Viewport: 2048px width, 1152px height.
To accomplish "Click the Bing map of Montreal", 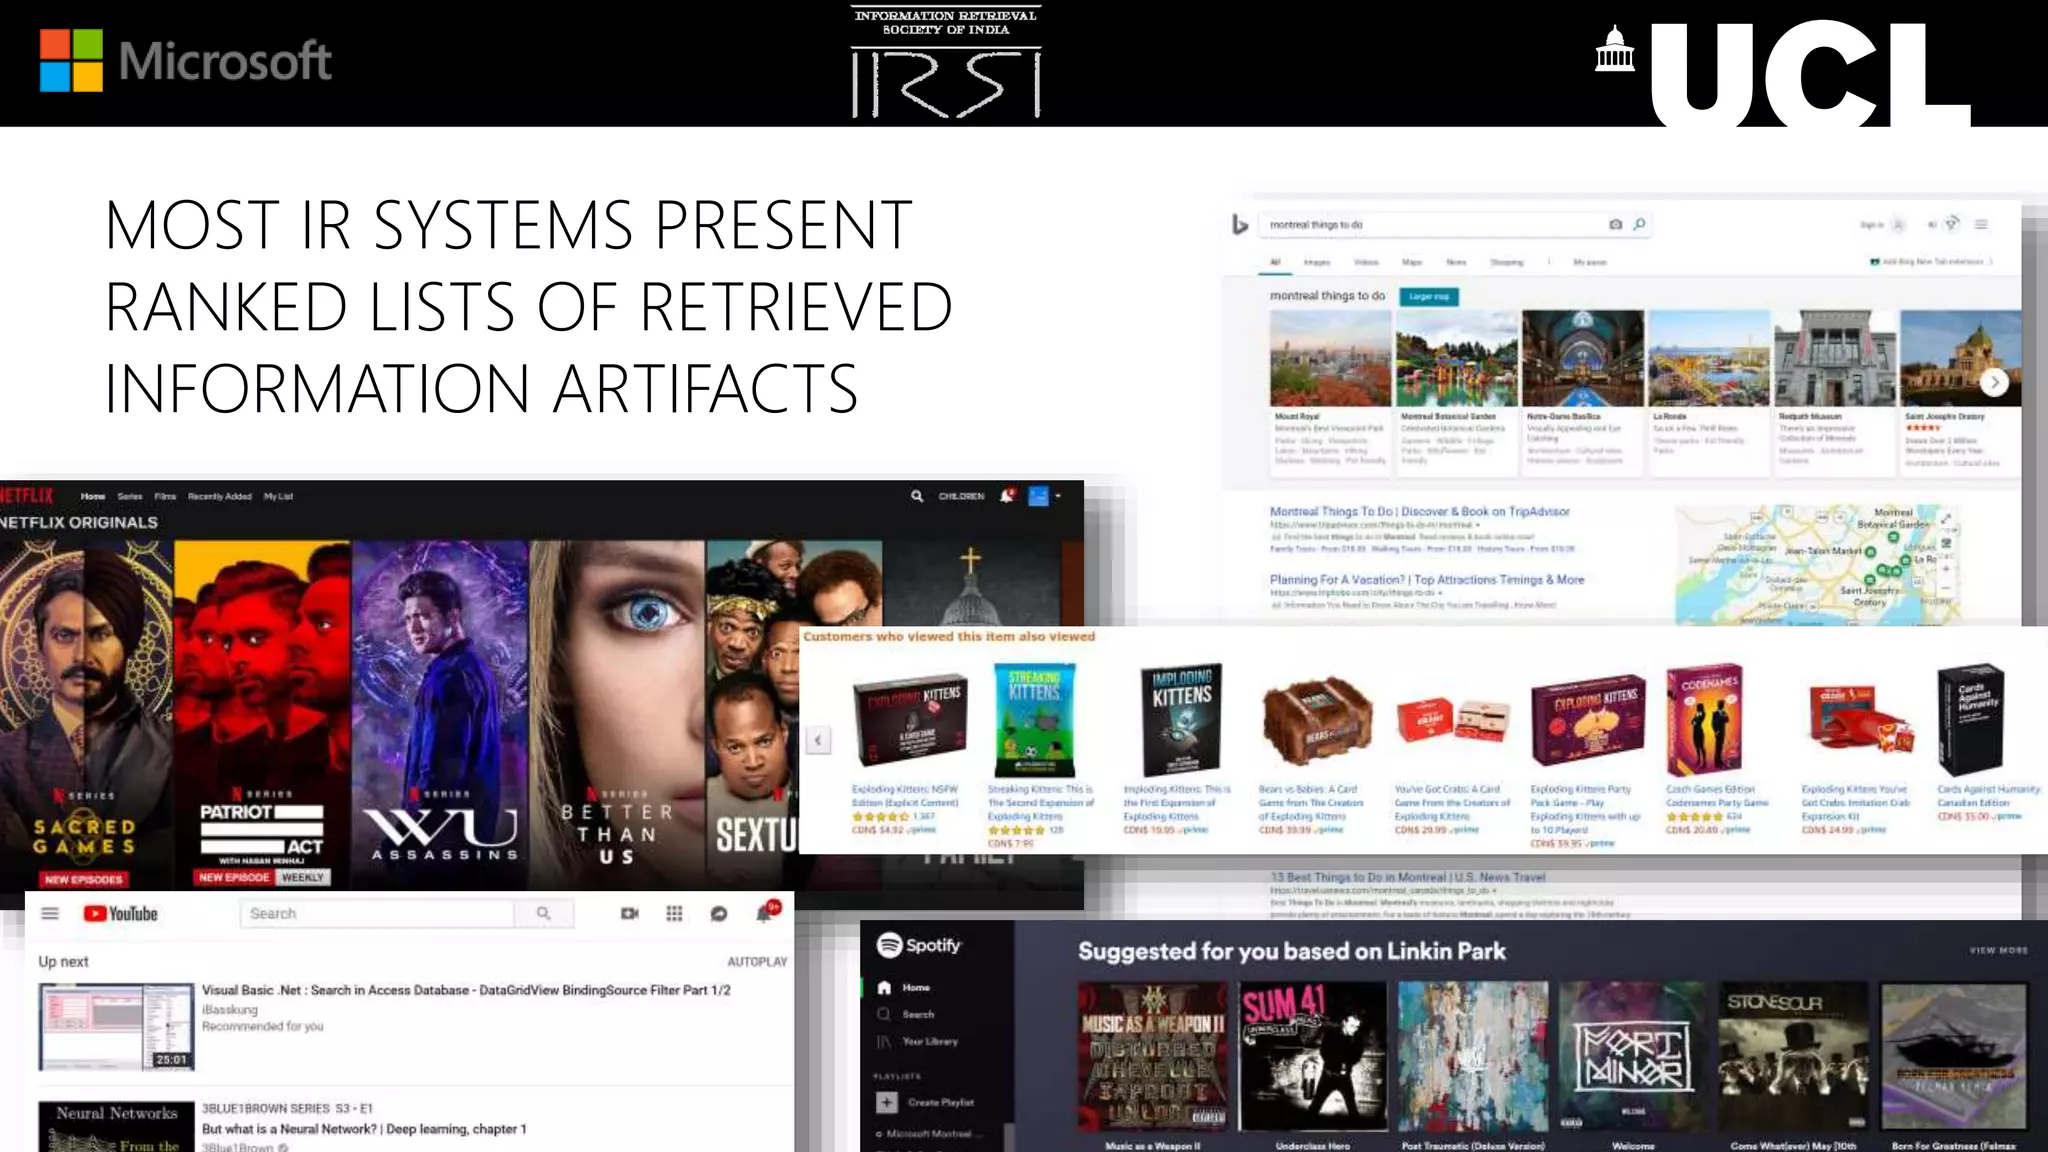I will 1817,565.
